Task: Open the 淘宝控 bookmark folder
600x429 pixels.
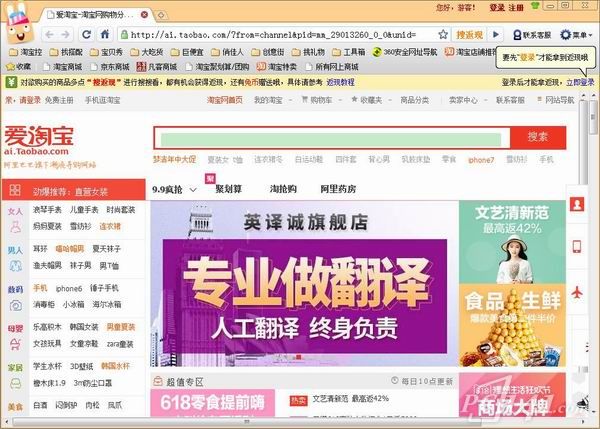Action: tap(26, 52)
